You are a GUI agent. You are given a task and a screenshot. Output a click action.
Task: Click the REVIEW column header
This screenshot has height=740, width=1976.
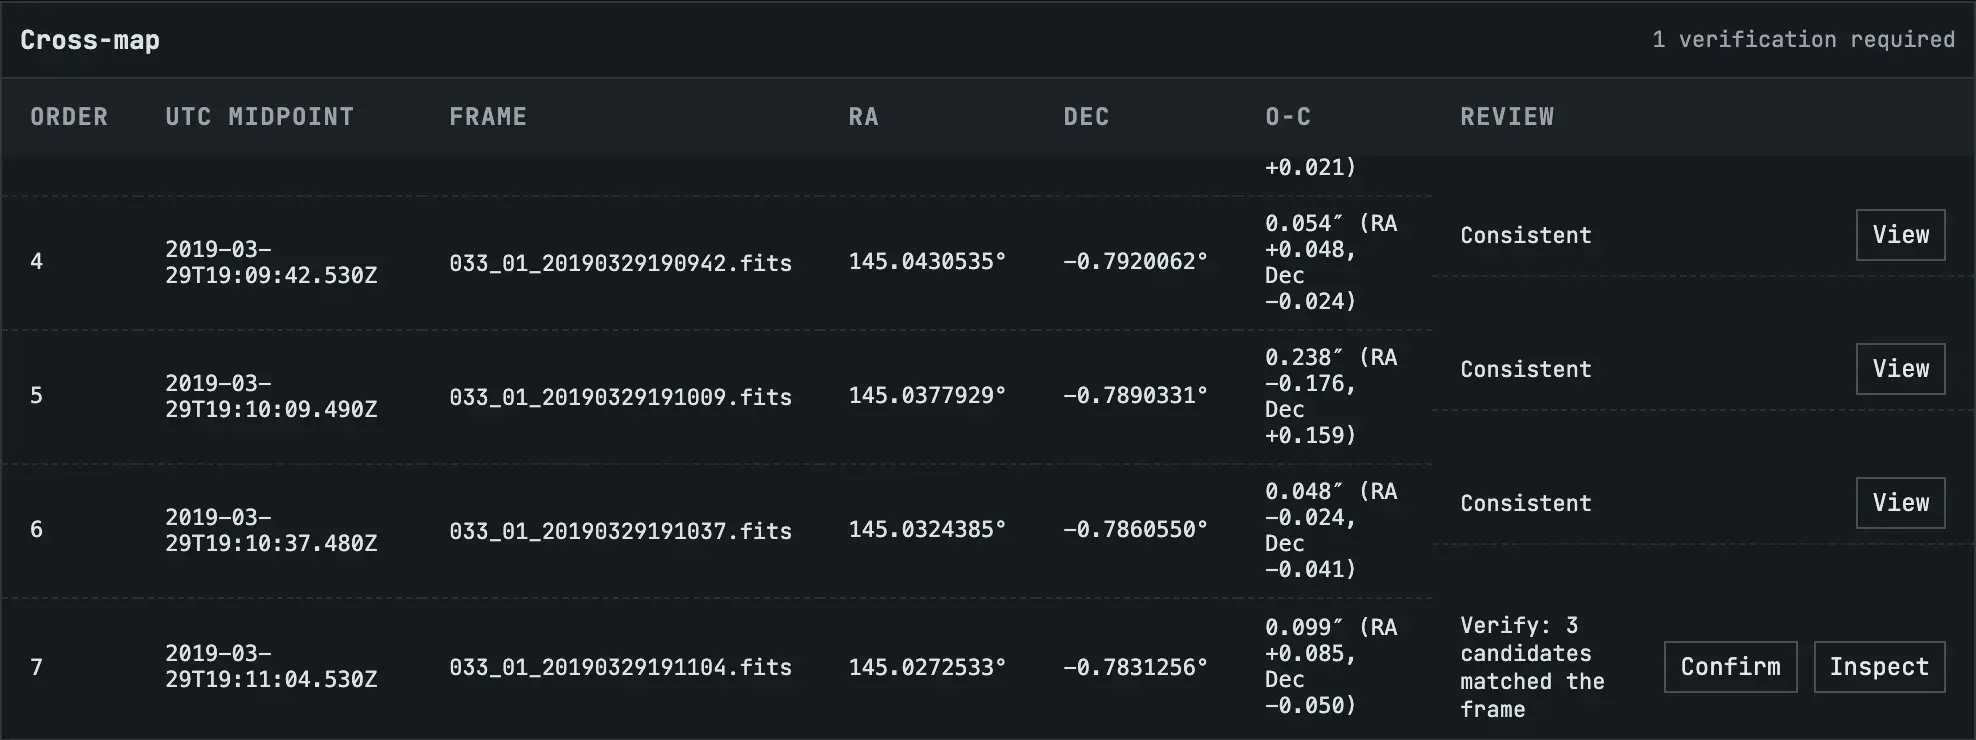pyautogui.click(x=1507, y=117)
